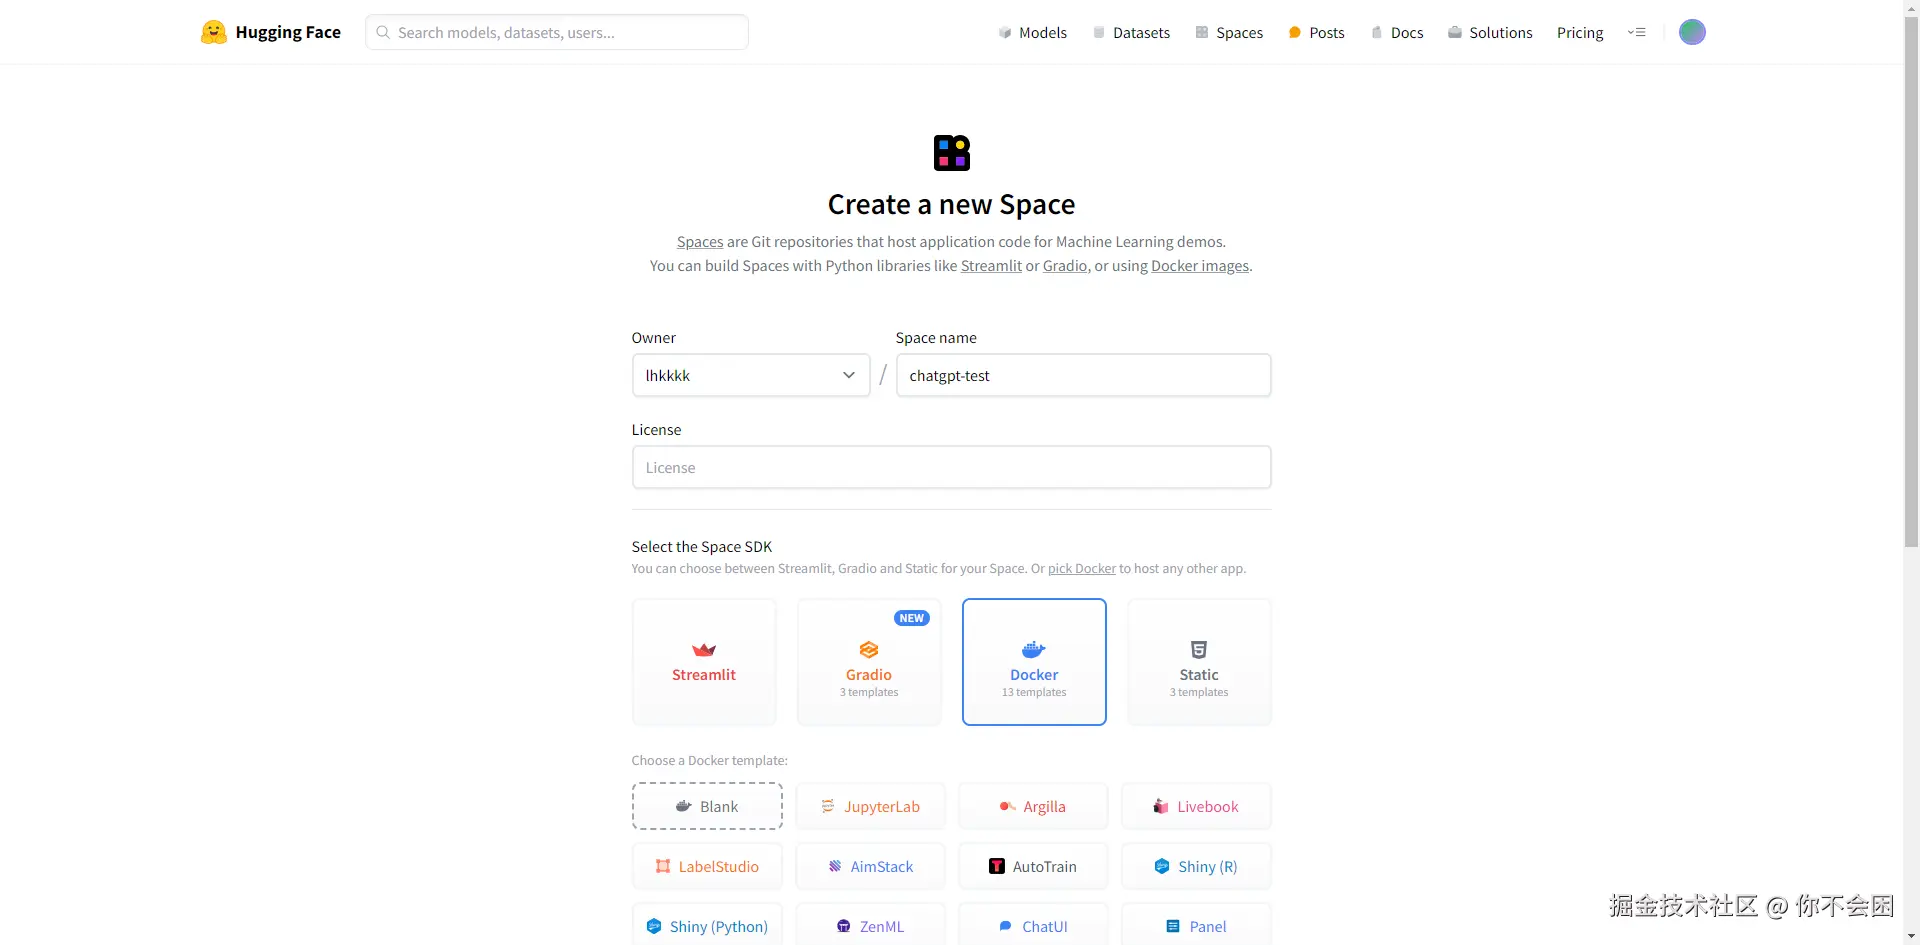
Task: Go to Posts in top navigation
Action: pyautogui.click(x=1316, y=32)
